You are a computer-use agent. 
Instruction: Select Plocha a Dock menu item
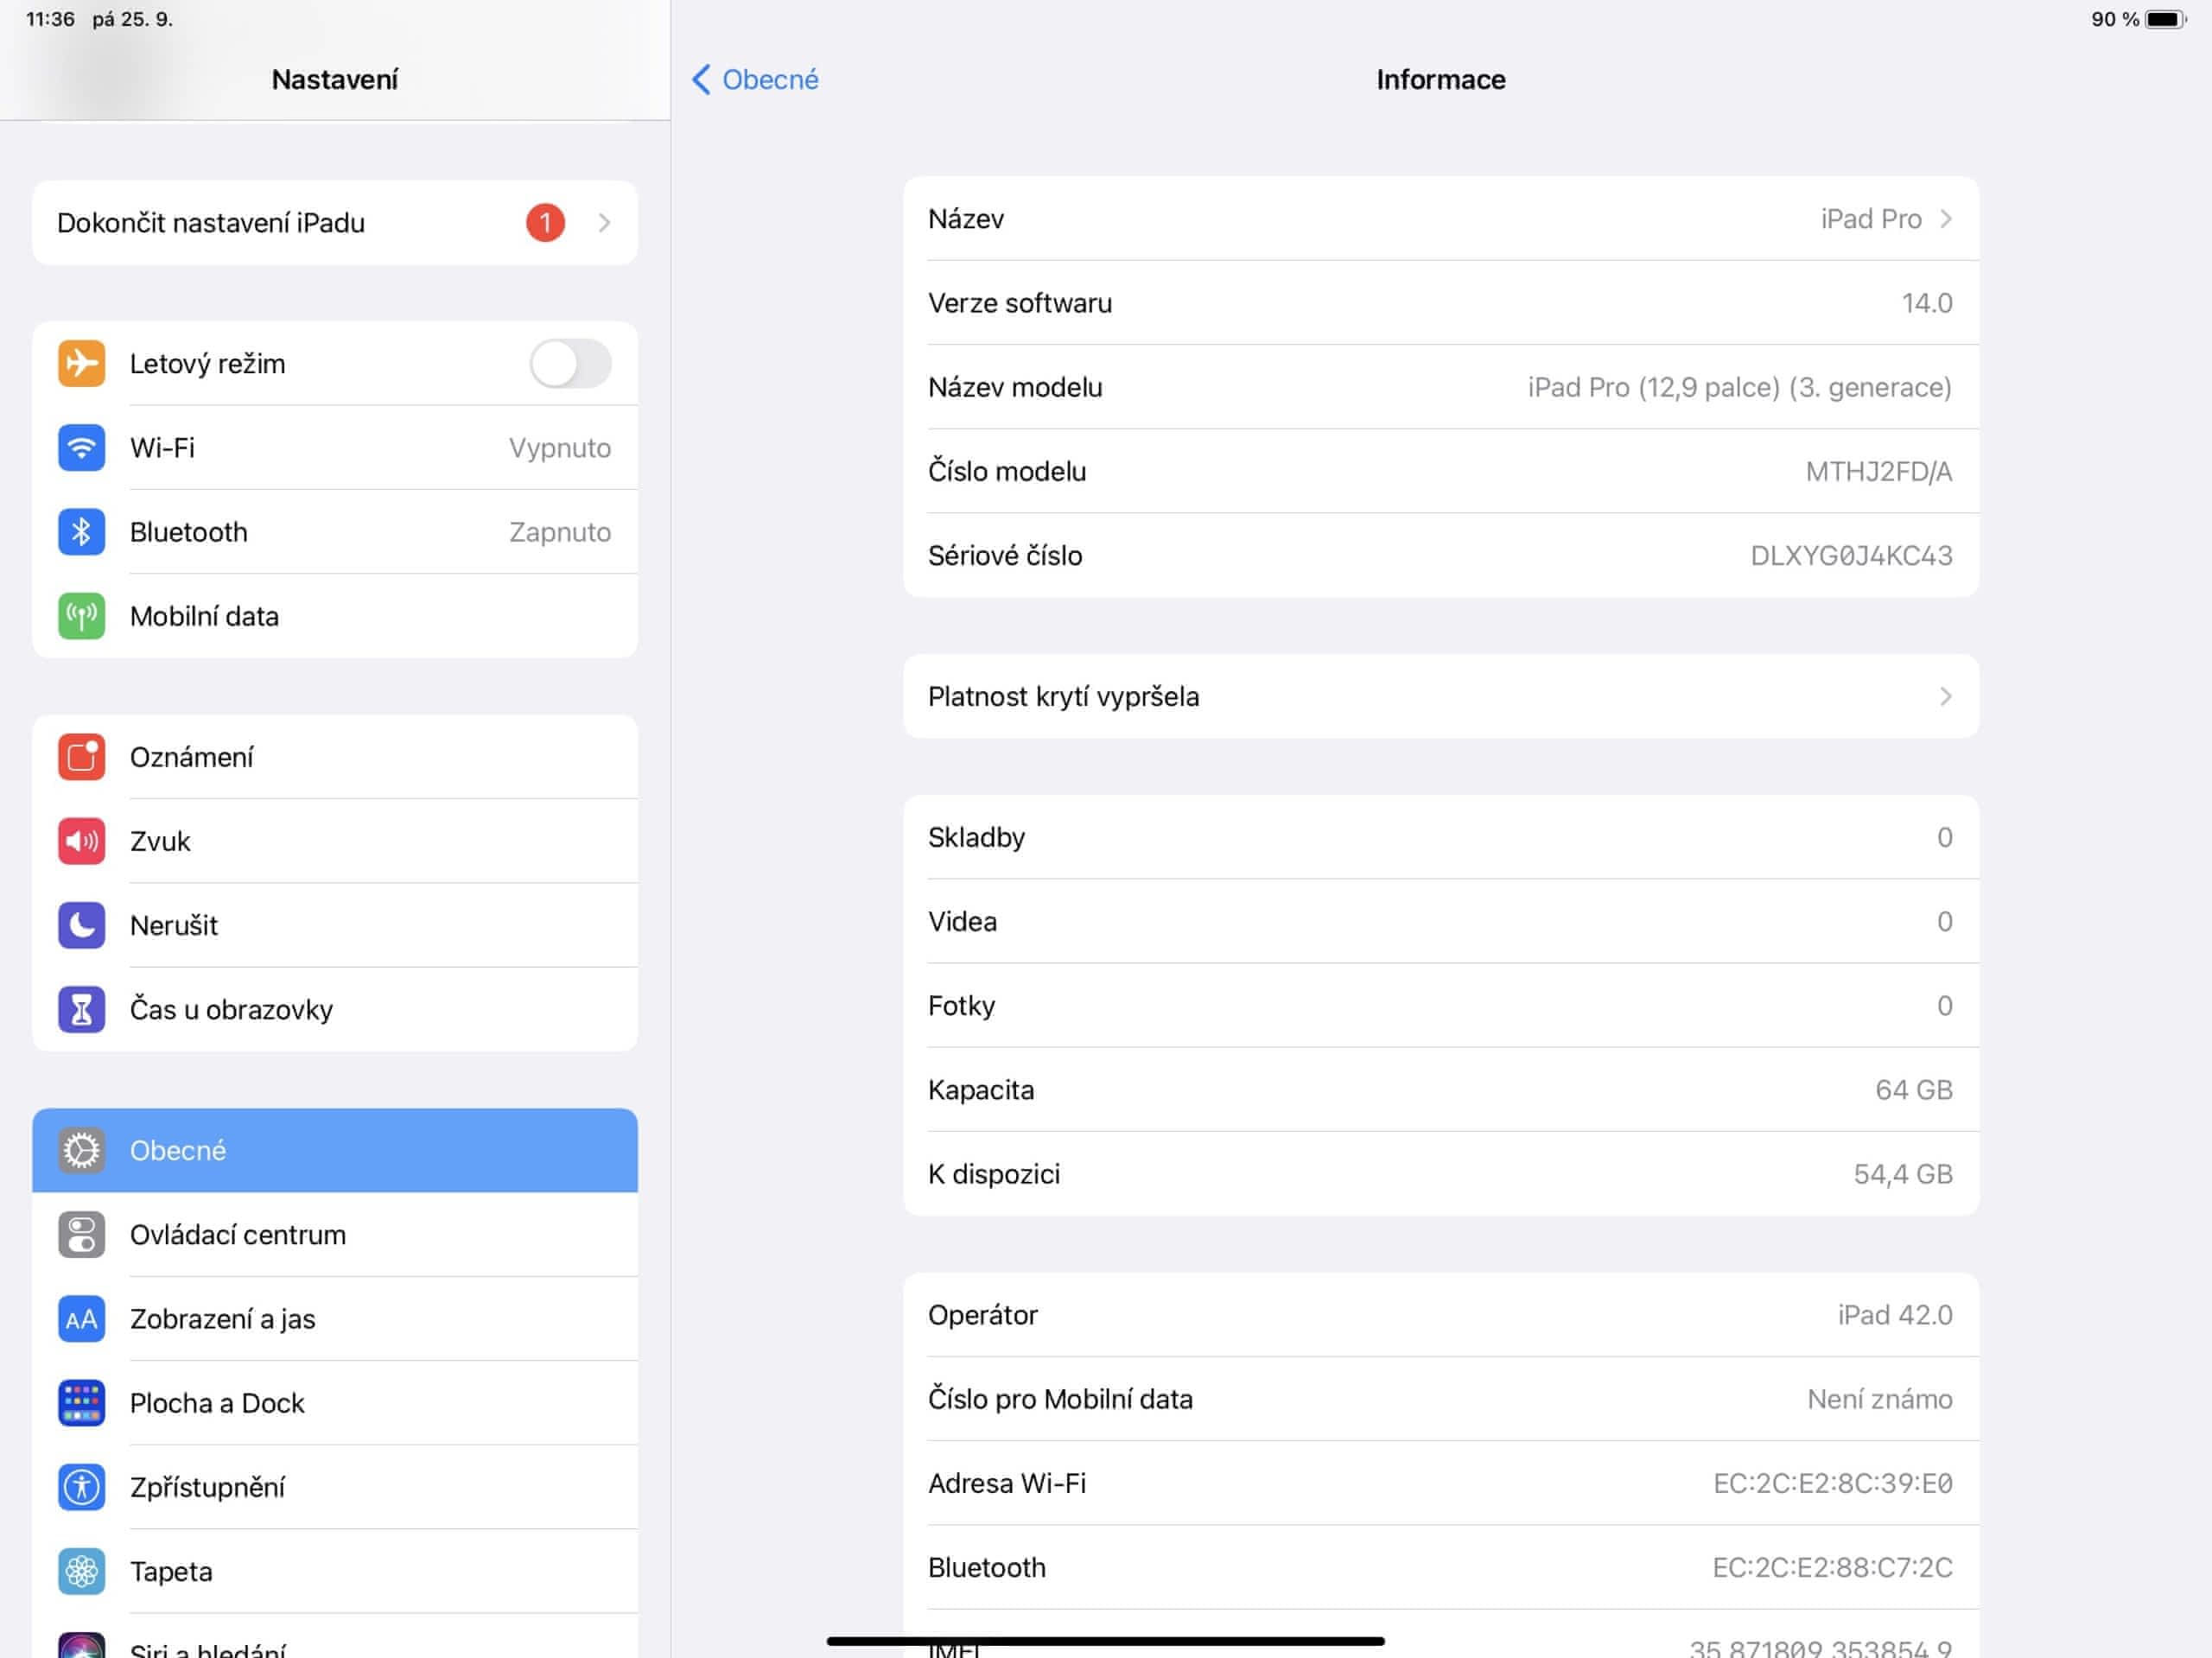click(x=217, y=1403)
